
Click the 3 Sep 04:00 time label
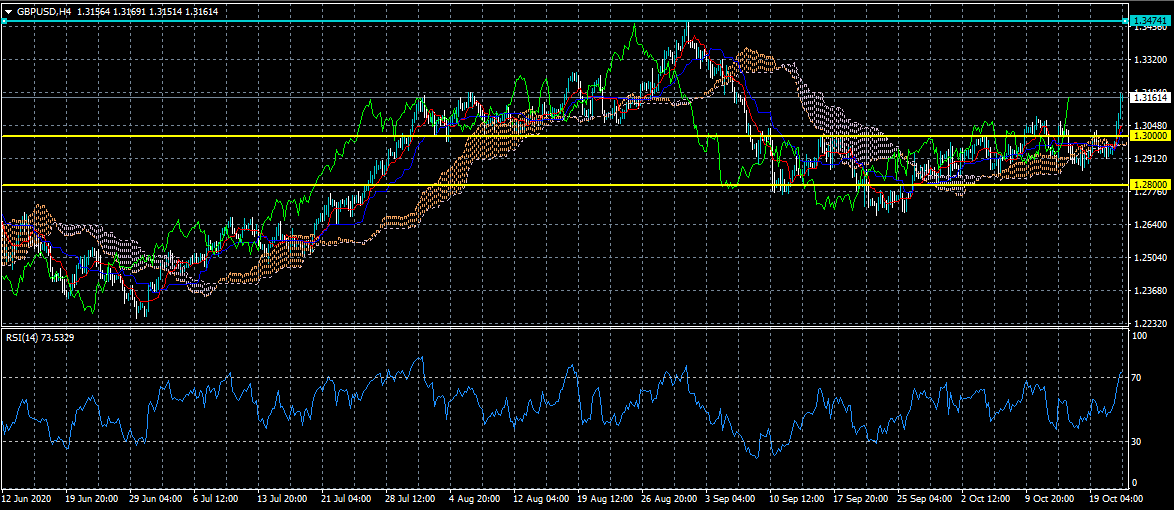coord(727,497)
